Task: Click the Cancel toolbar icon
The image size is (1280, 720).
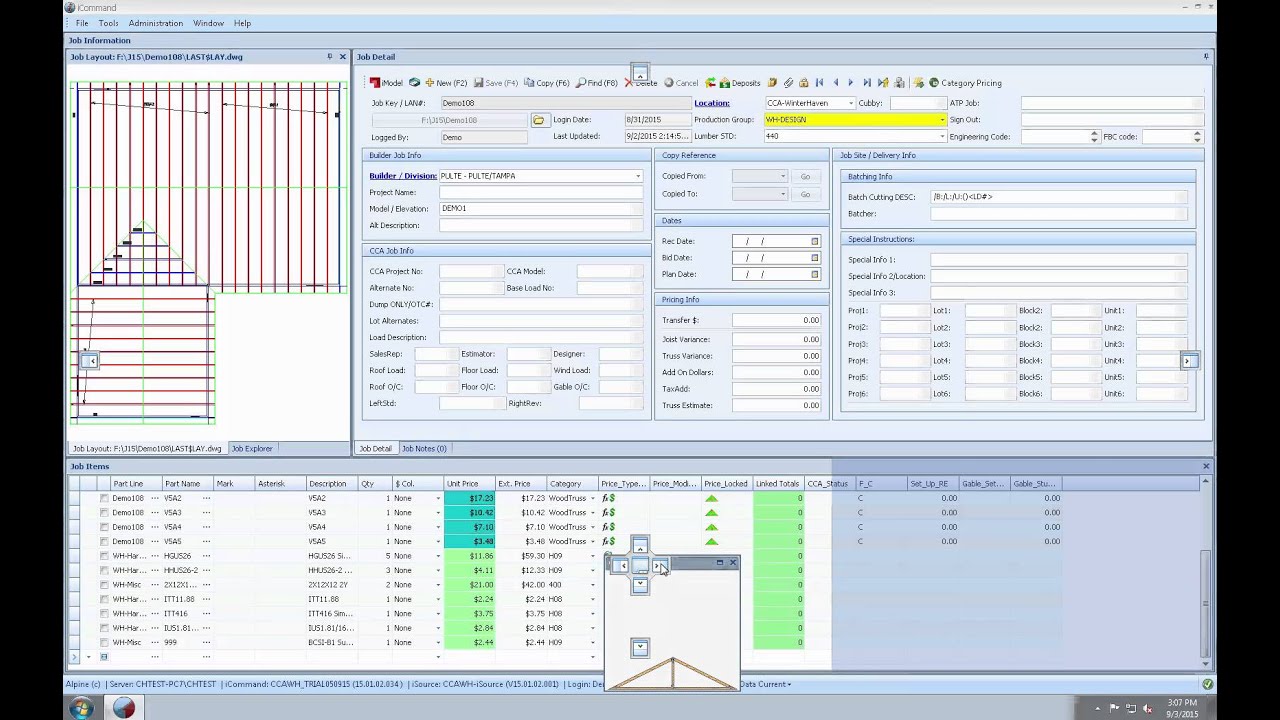Action: point(681,83)
